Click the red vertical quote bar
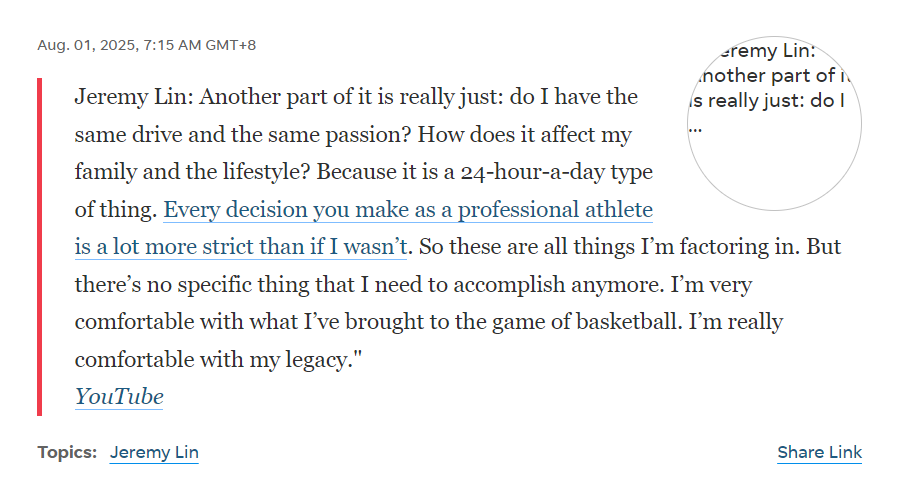The image size is (901, 495). click(40, 247)
